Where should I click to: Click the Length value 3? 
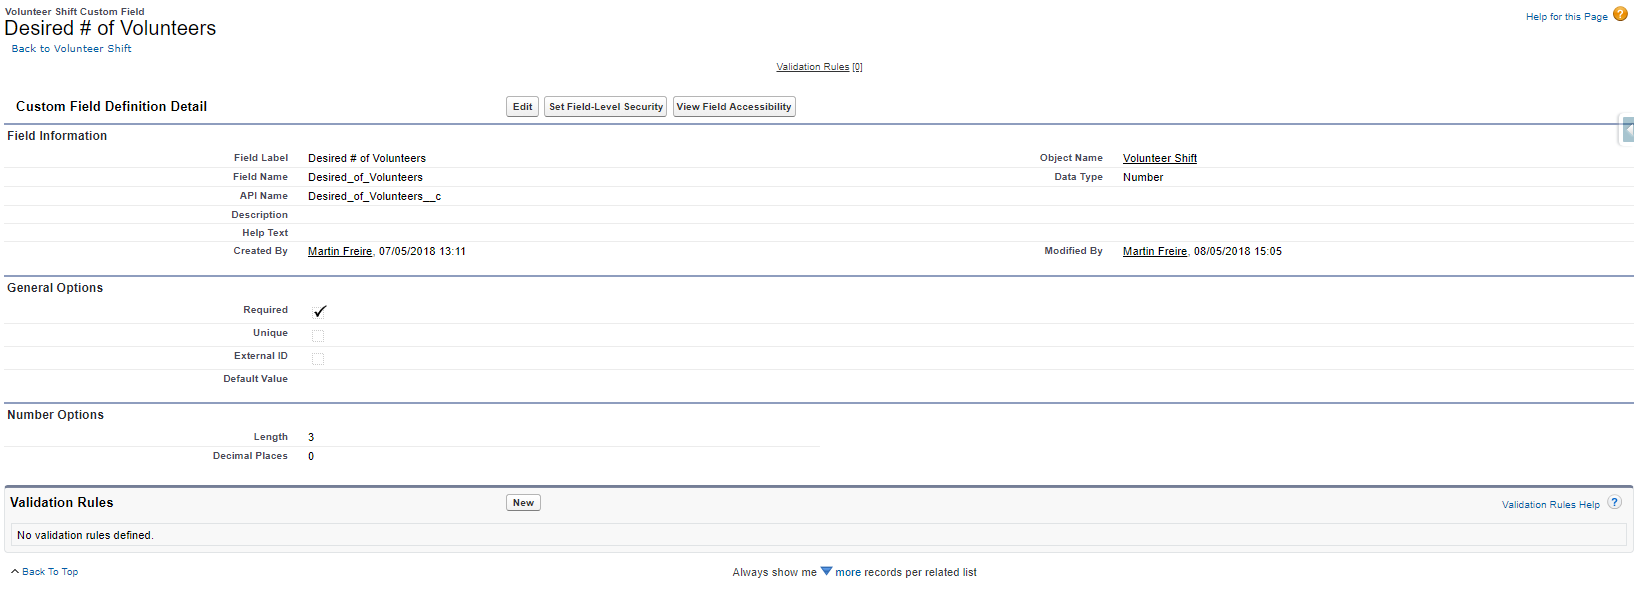pos(311,437)
